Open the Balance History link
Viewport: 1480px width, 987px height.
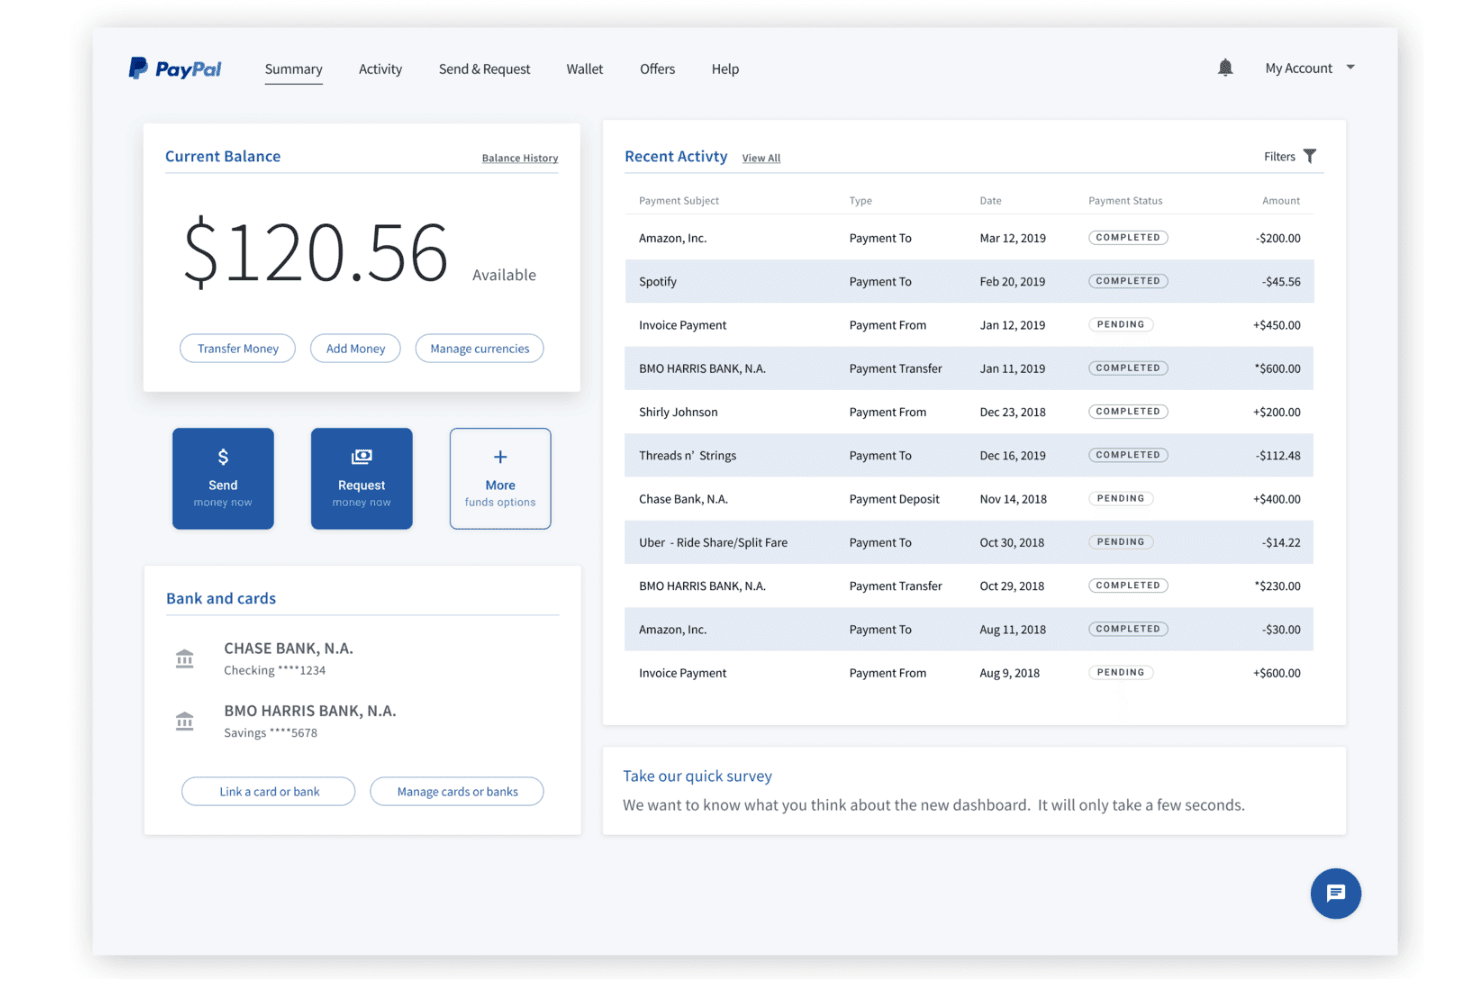tap(520, 158)
